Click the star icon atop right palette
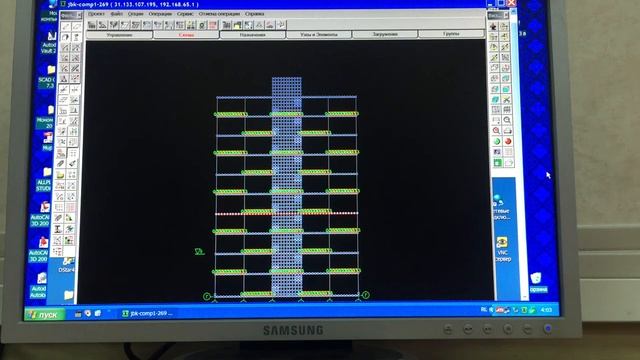 click(x=493, y=27)
